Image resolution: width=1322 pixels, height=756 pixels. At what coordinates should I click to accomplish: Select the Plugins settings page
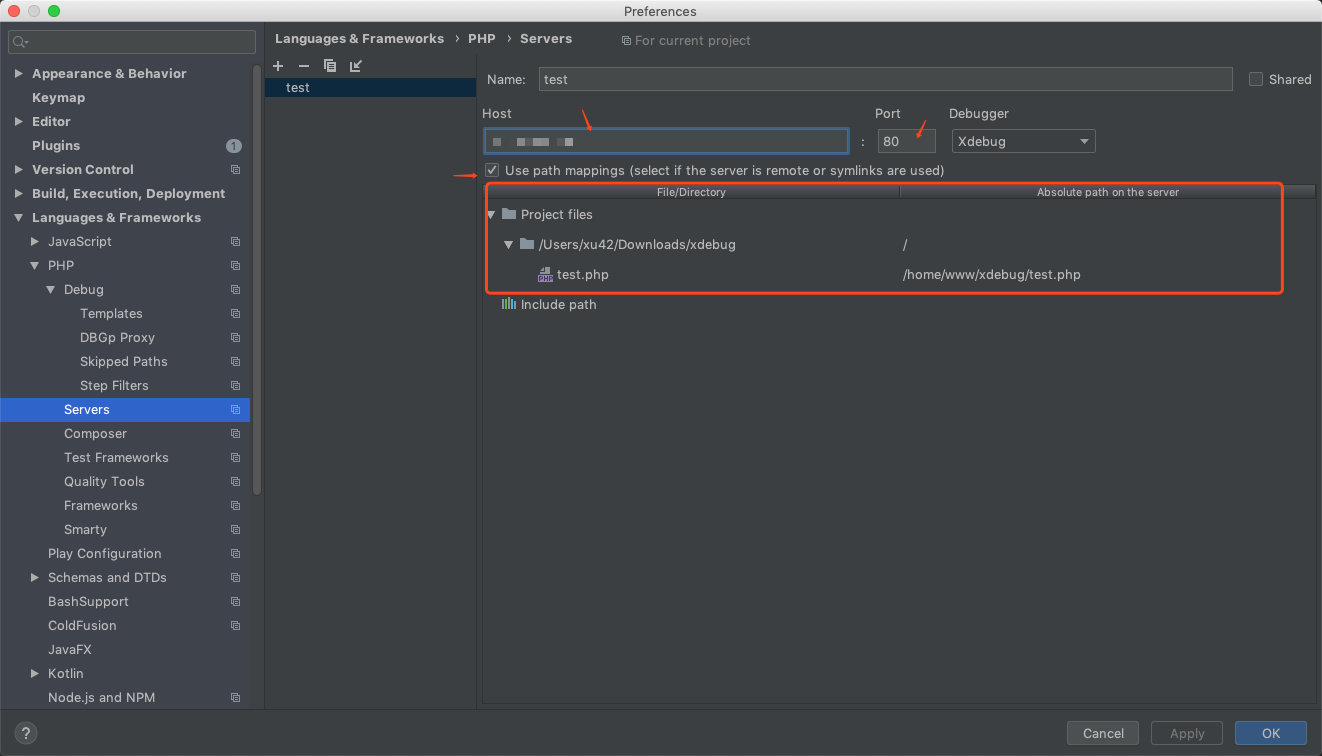tap(56, 146)
